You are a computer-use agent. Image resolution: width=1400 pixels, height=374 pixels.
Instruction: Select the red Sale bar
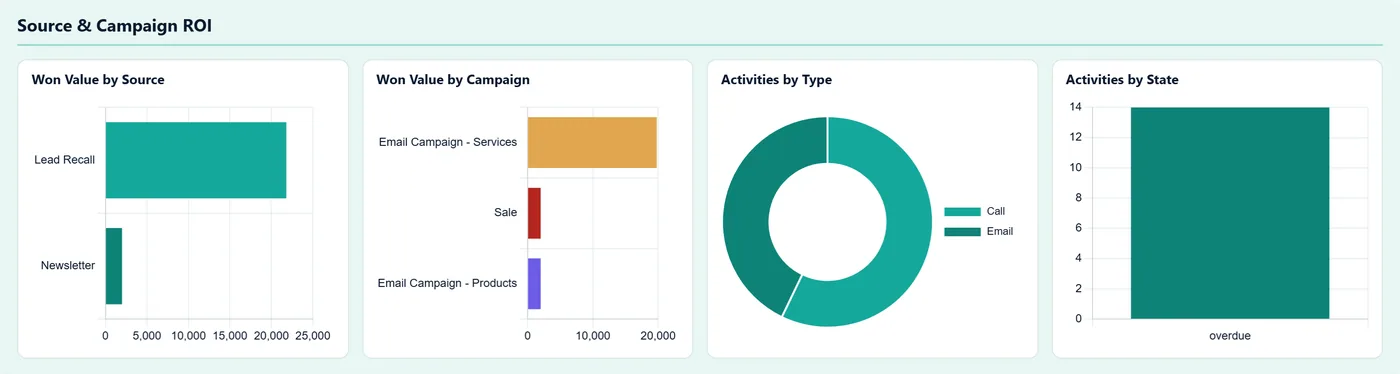(534, 213)
